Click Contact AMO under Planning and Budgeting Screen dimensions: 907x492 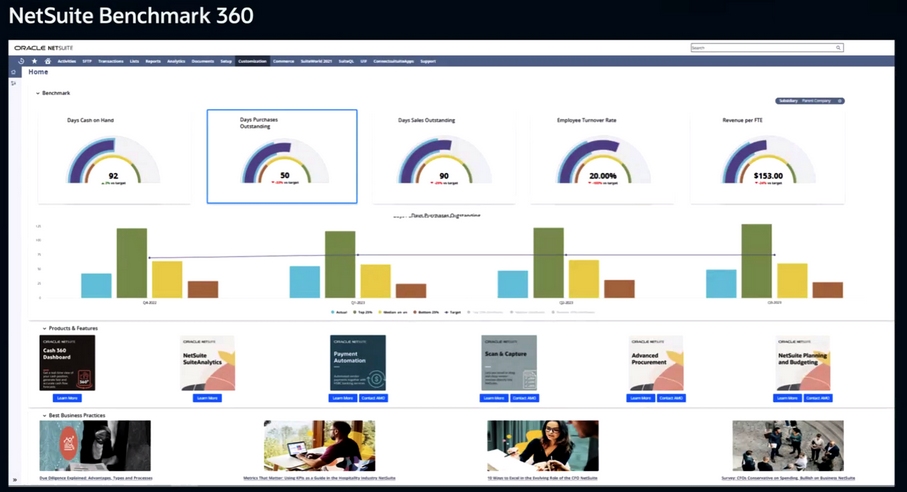[x=818, y=398]
